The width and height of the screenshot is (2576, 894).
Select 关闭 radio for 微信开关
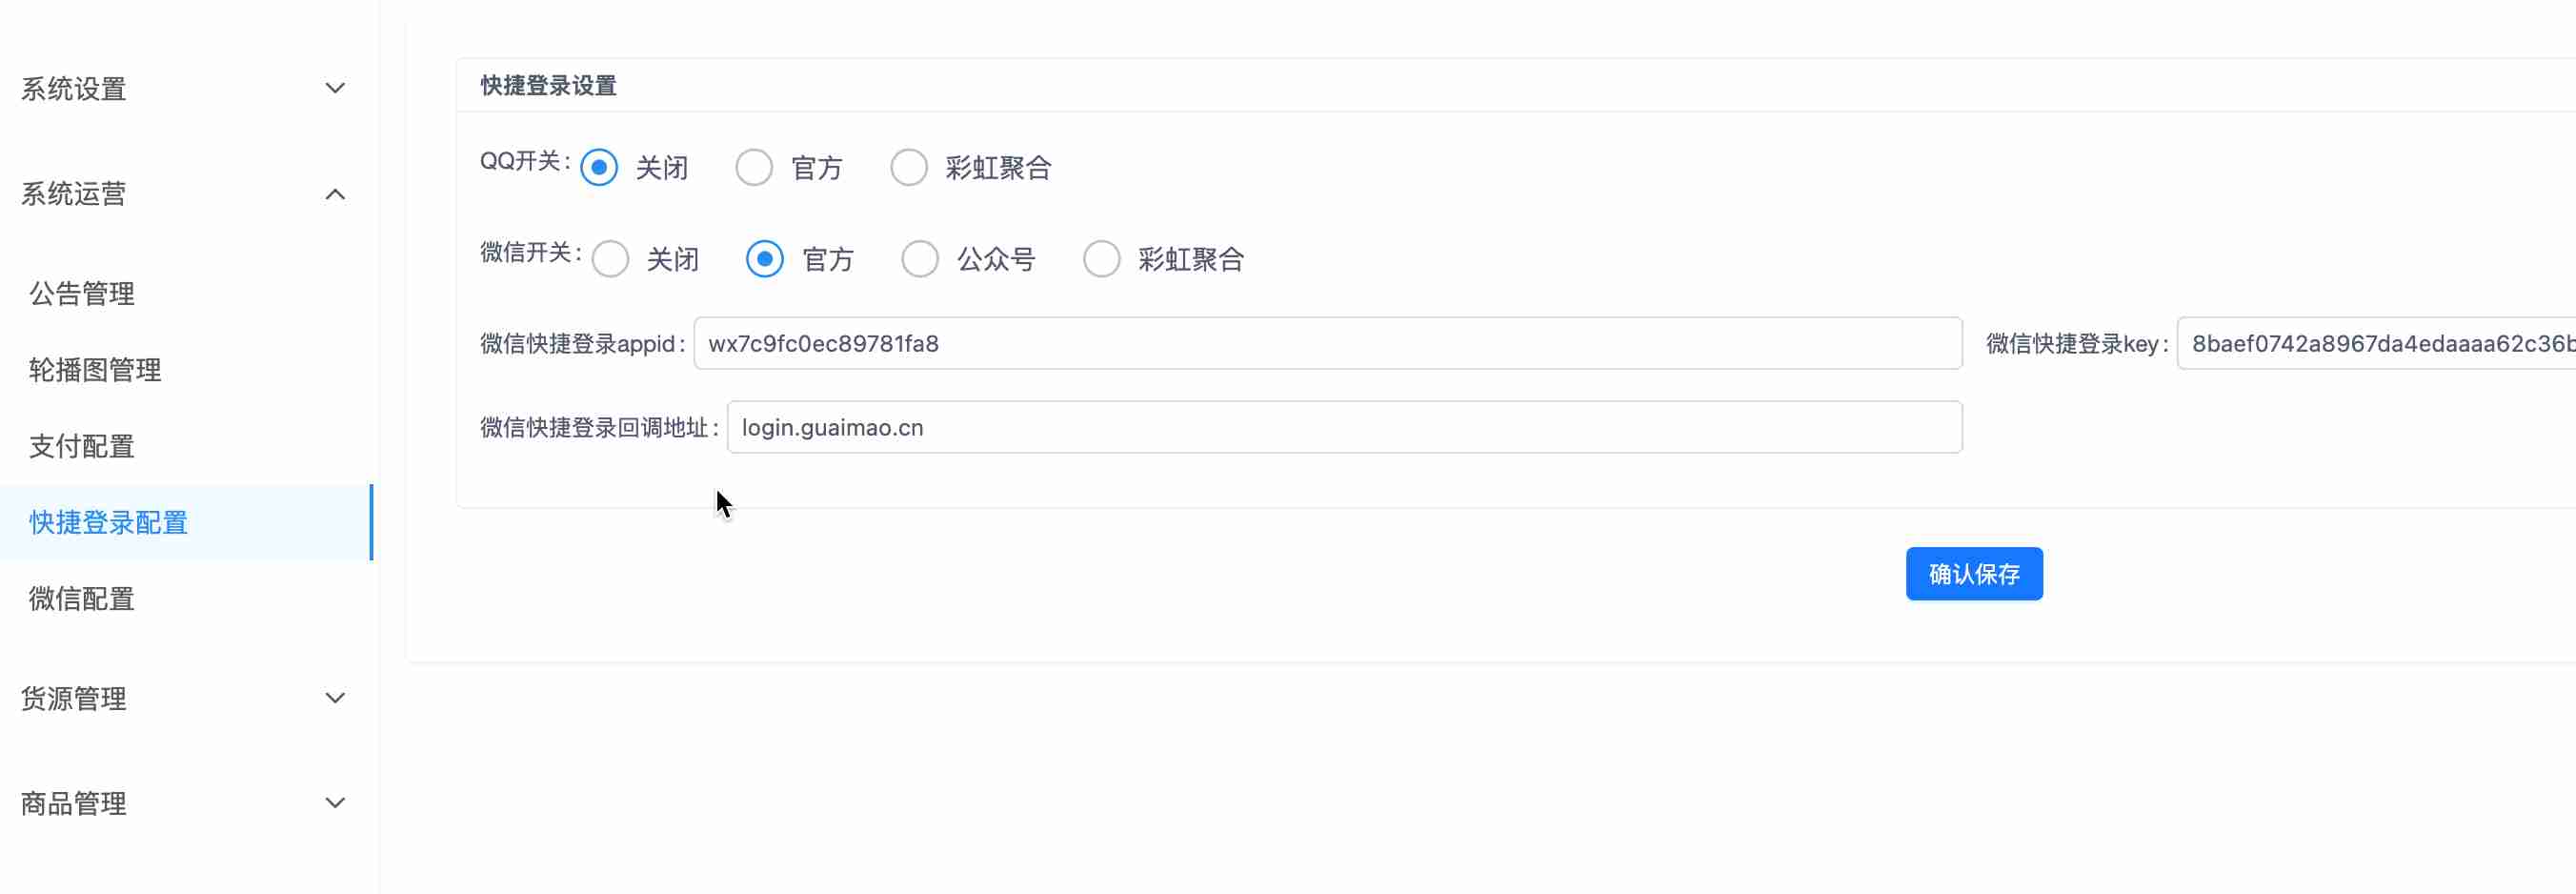coord(610,259)
